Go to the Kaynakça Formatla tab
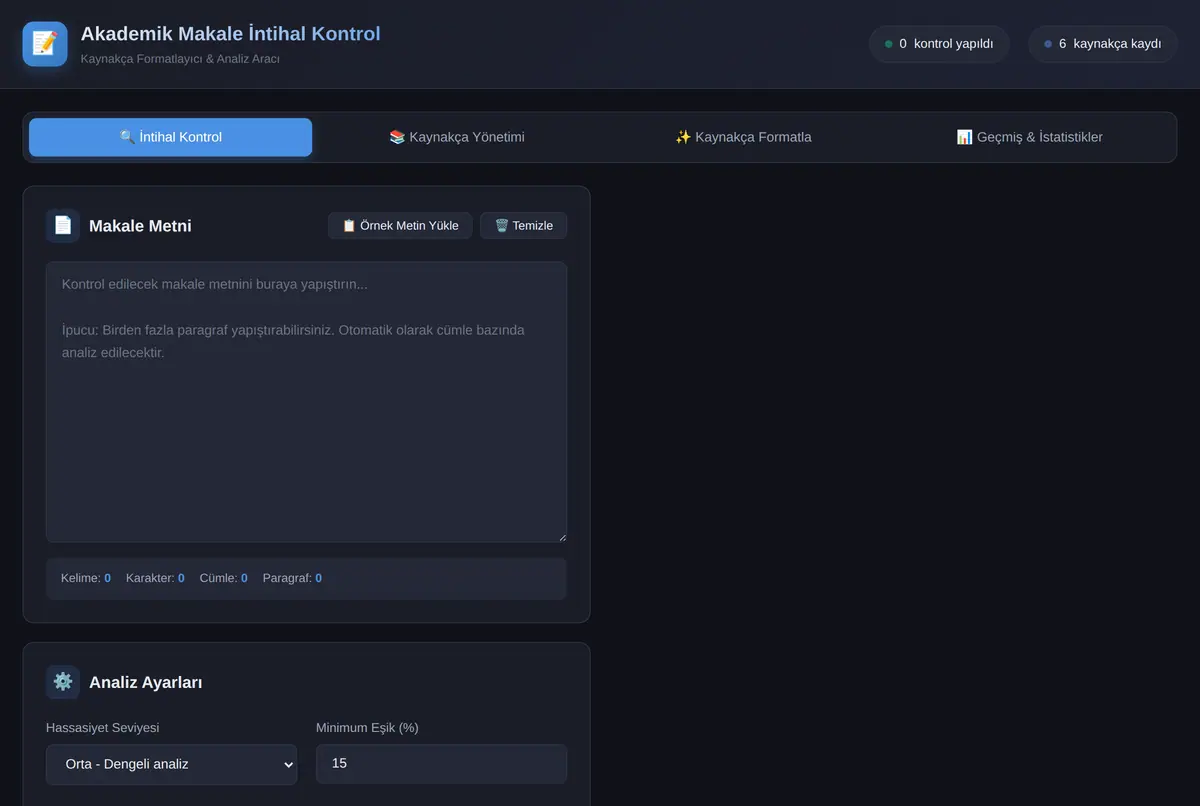The height and width of the screenshot is (806, 1200). tap(743, 137)
